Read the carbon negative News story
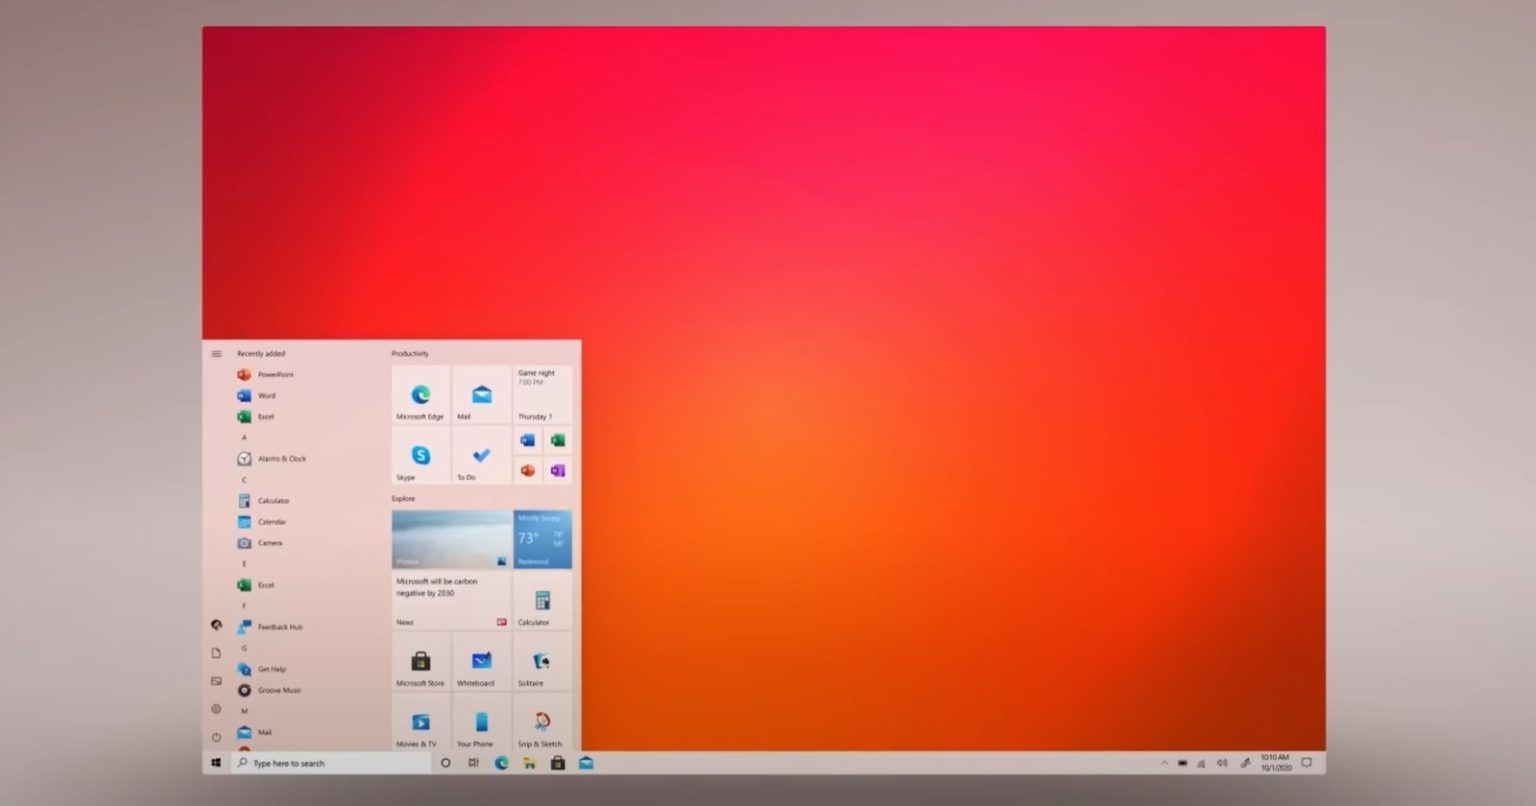This screenshot has width=1536, height=806. pyautogui.click(x=448, y=590)
